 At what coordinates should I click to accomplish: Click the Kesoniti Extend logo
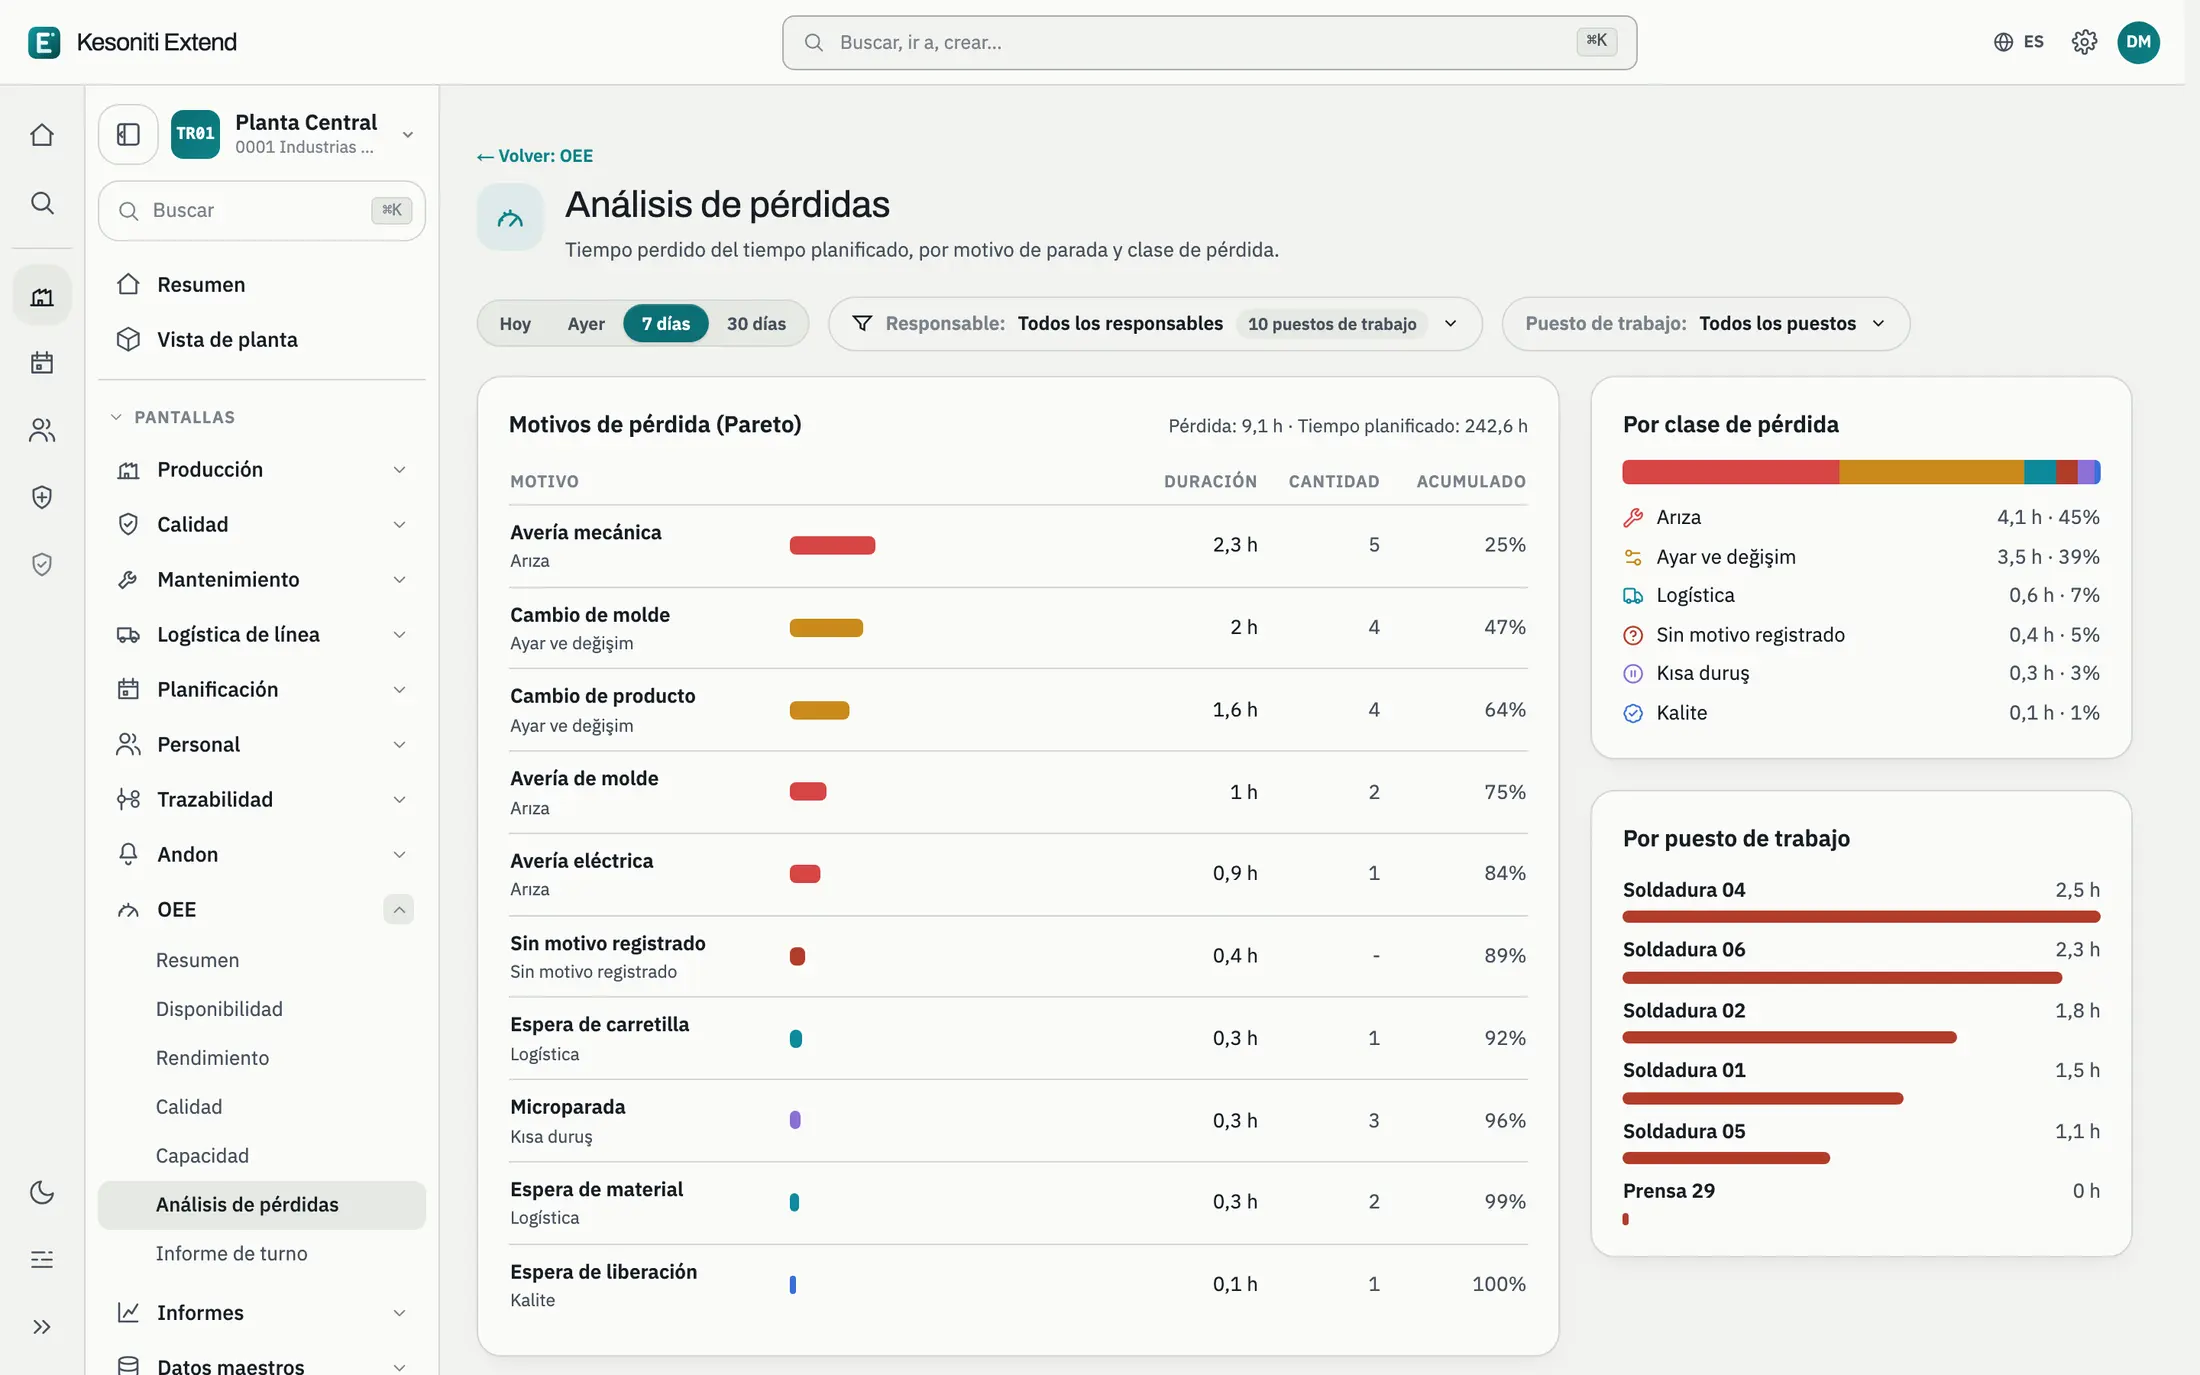click(x=44, y=42)
